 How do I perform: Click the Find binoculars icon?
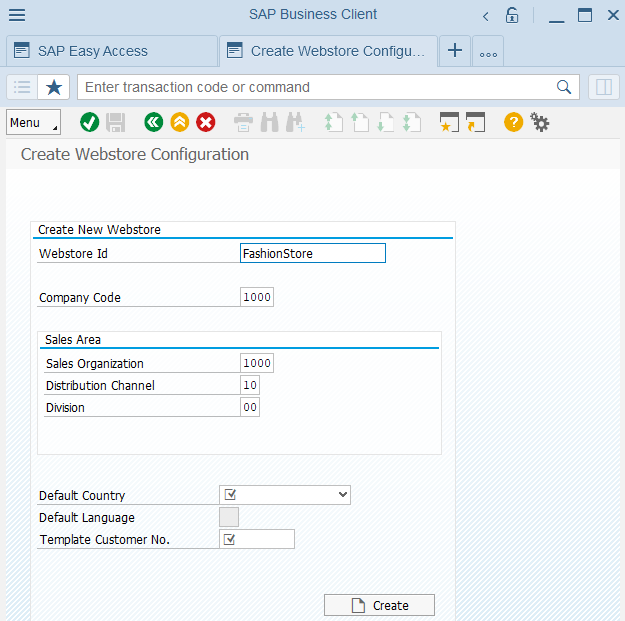[269, 122]
